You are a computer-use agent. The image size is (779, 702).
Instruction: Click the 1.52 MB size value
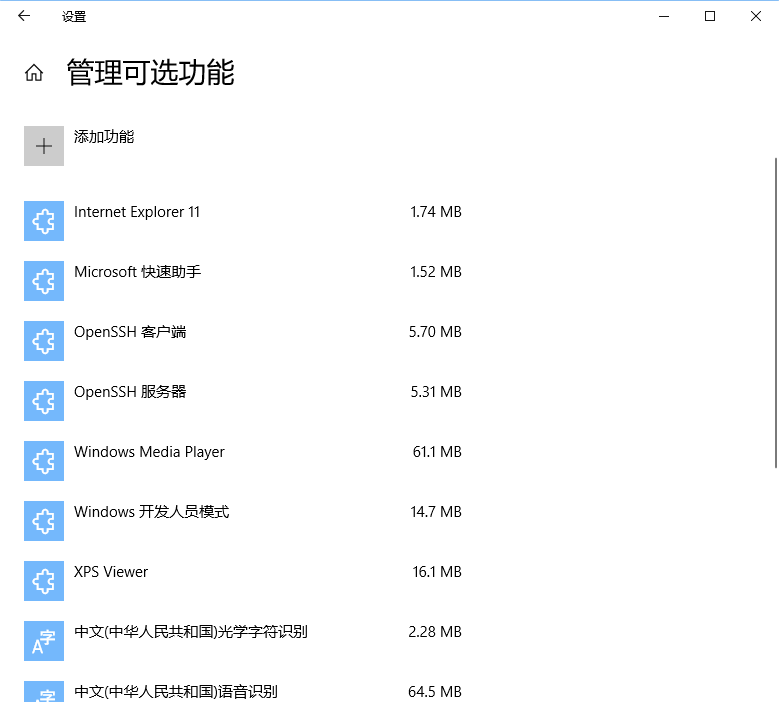(436, 272)
